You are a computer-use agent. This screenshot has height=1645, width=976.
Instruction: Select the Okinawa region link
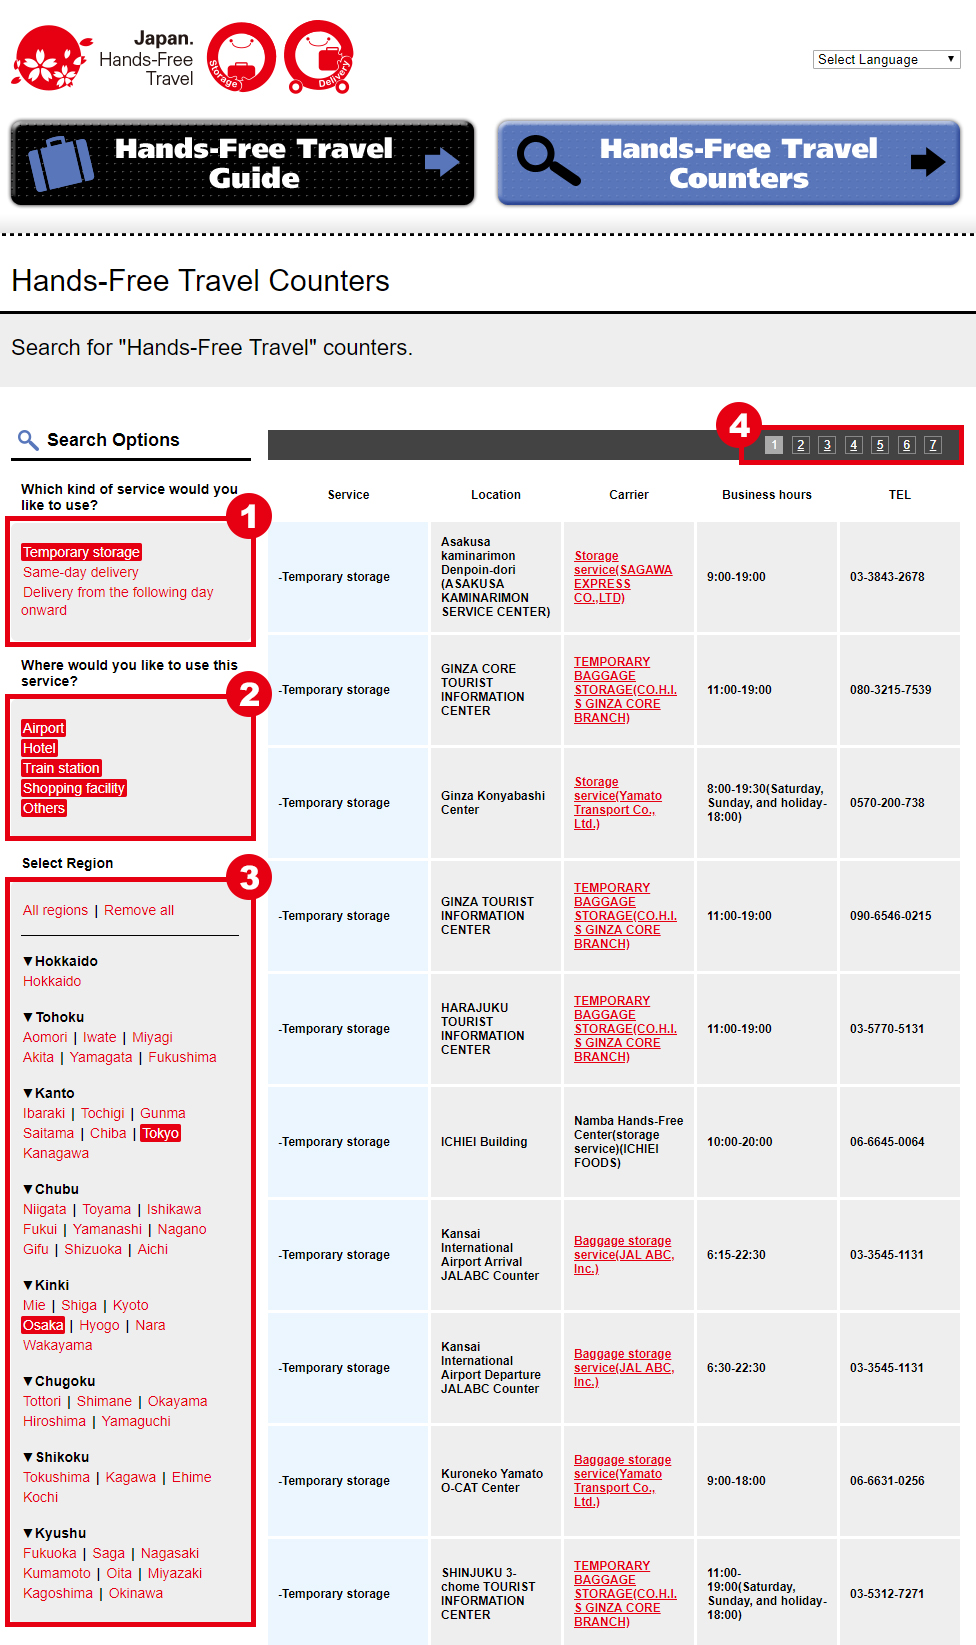(136, 1593)
